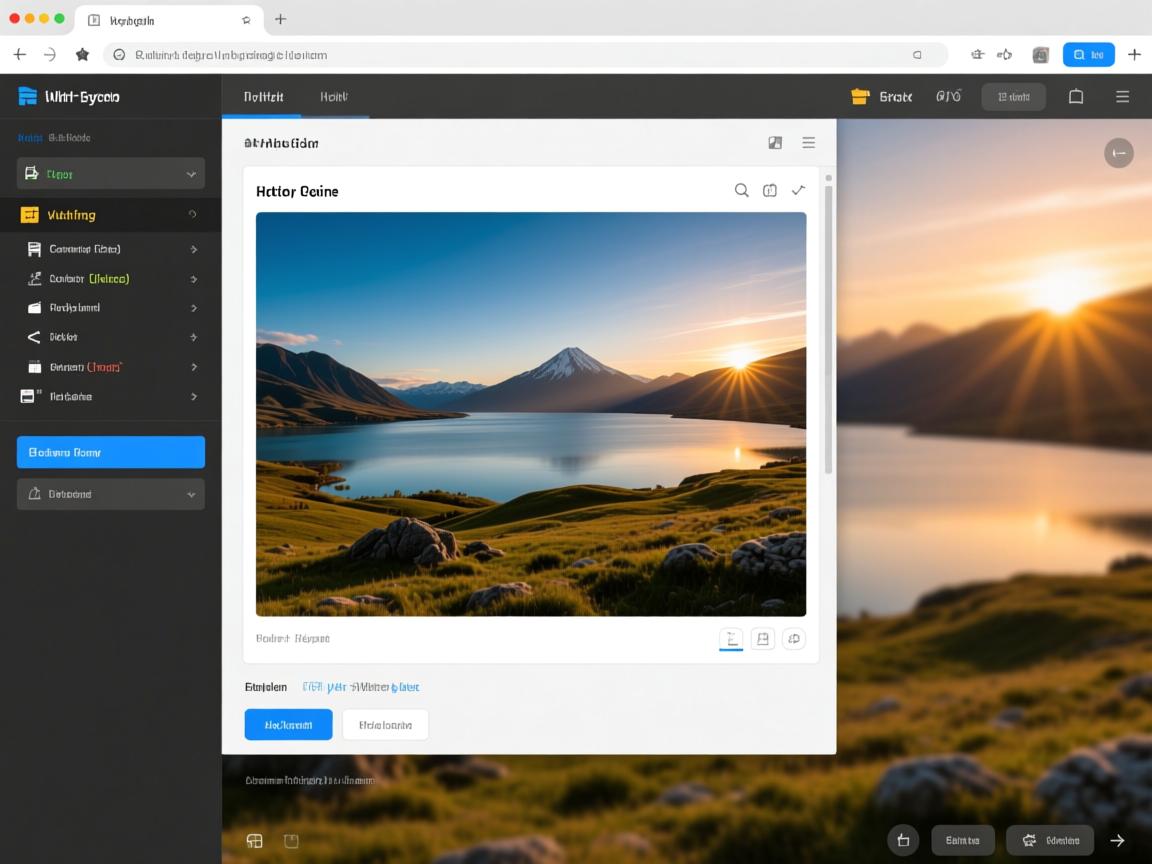The height and width of the screenshot is (864, 1152).
Task: Click the blue button at the panel bottom
Action: point(288,725)
